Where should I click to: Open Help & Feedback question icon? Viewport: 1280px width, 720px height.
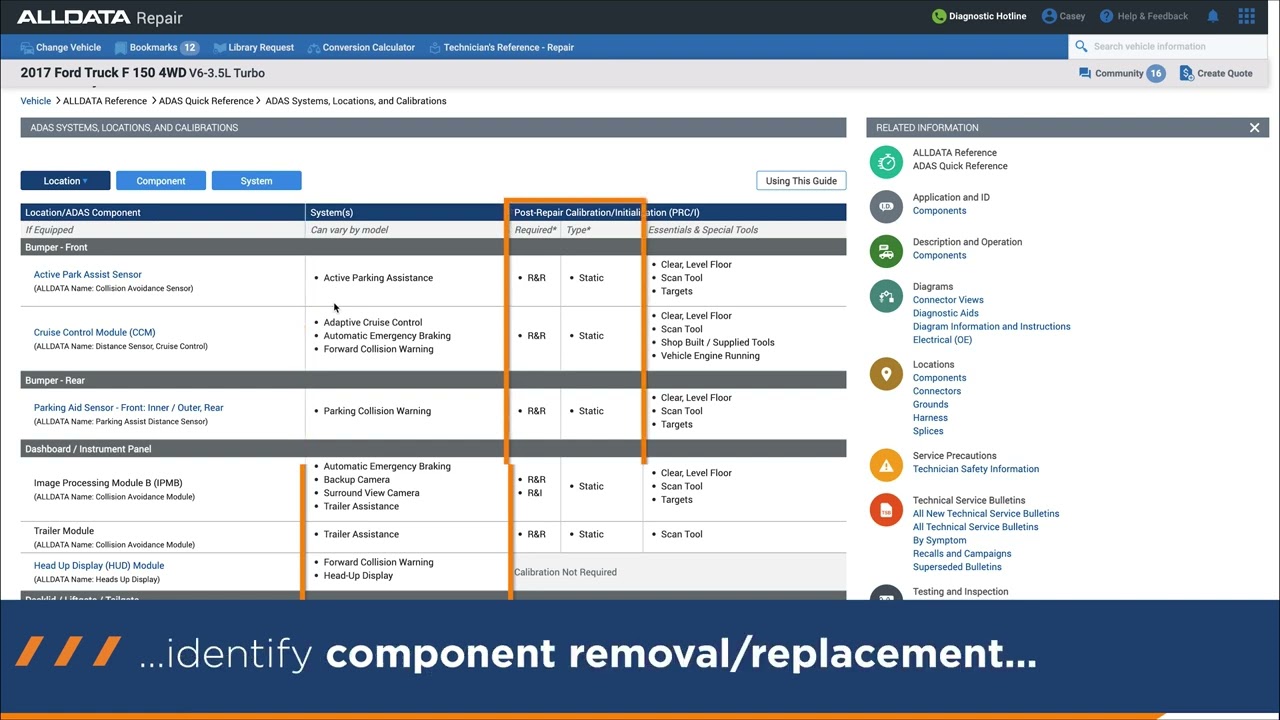pos(1106,16)
